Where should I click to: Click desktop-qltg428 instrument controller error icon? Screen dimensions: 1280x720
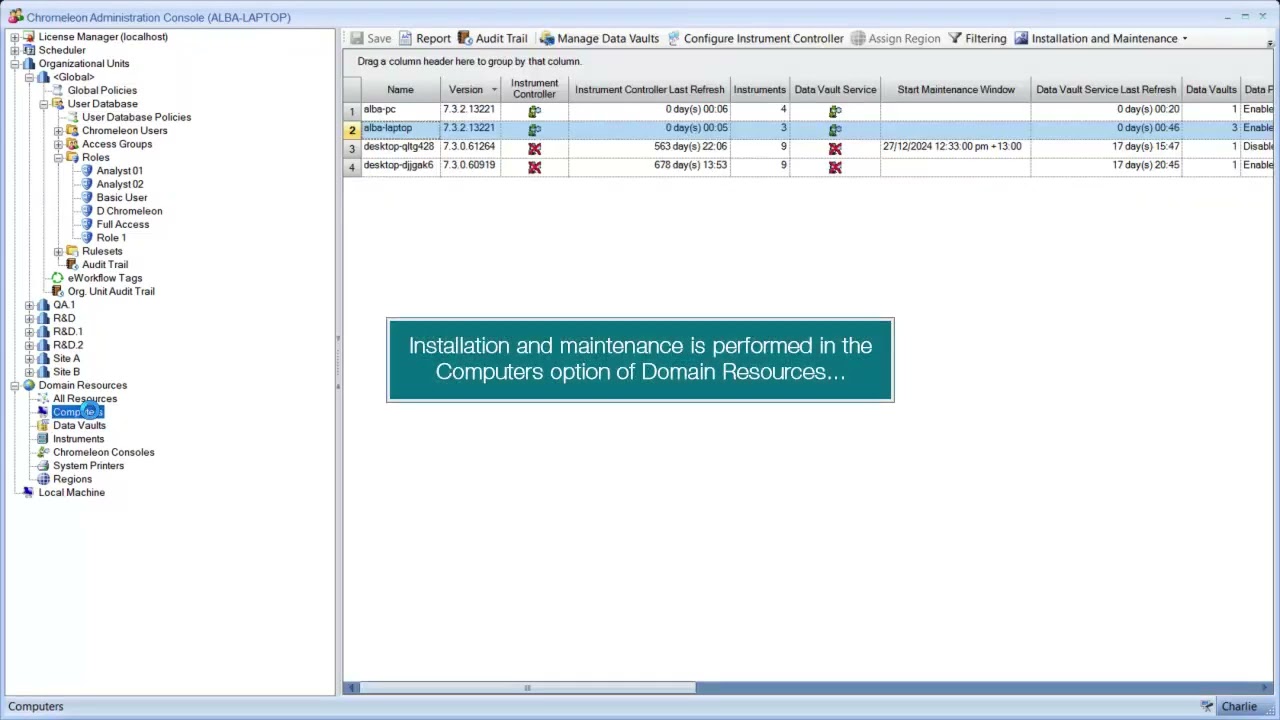coord(534,148)
